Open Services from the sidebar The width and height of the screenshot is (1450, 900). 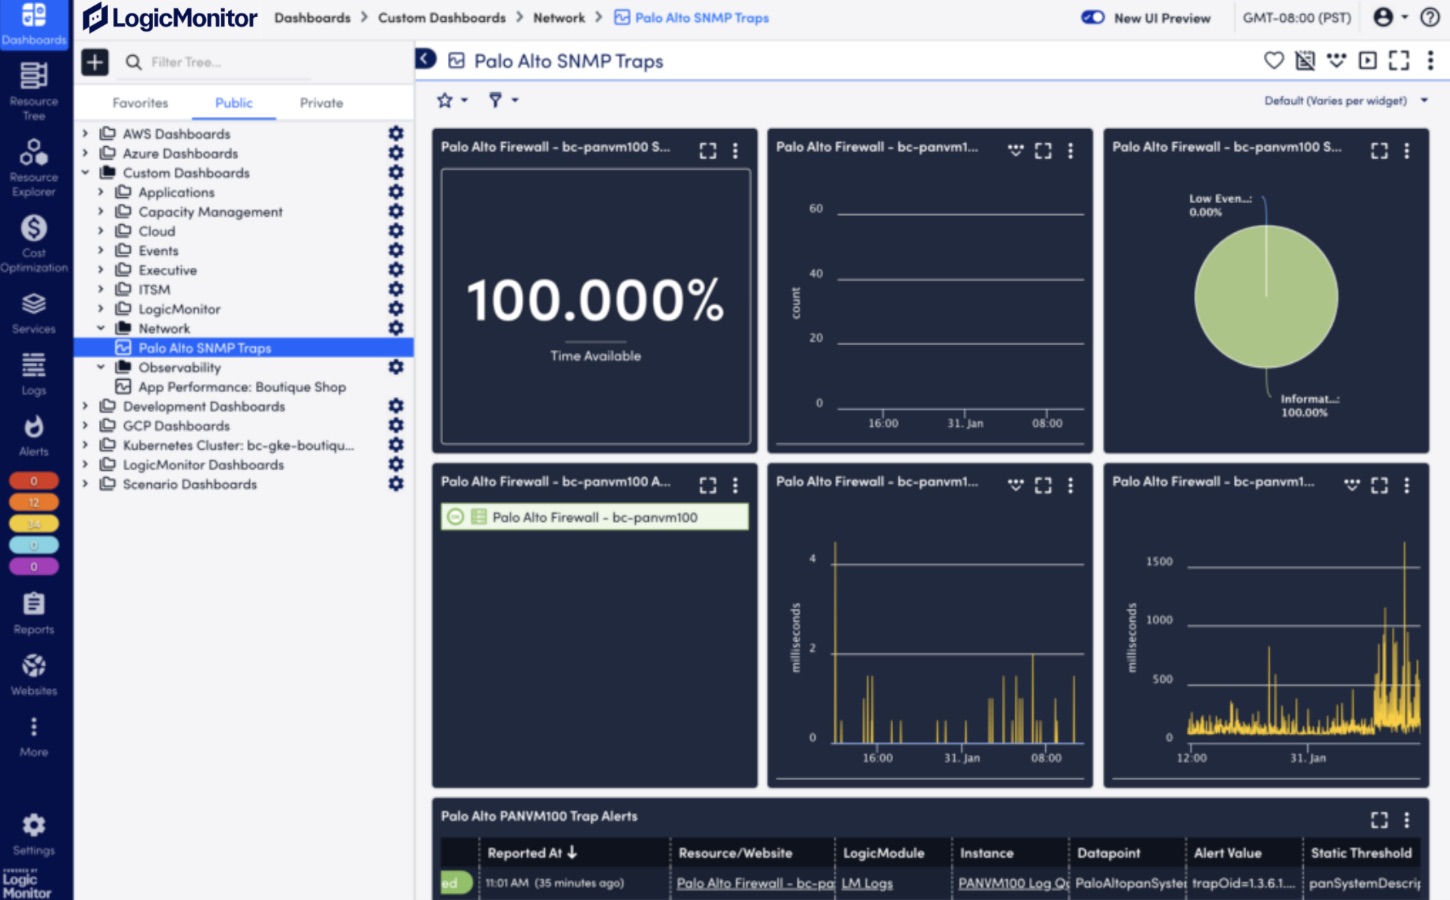34,314
